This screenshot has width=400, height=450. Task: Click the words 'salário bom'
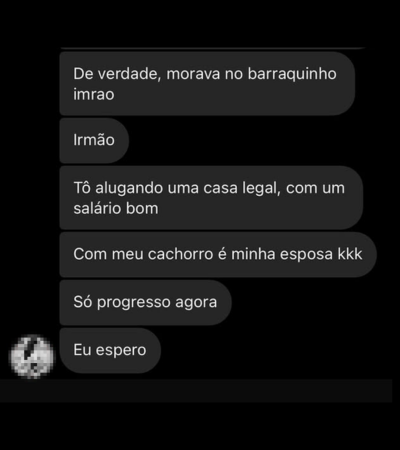(116, 209)
